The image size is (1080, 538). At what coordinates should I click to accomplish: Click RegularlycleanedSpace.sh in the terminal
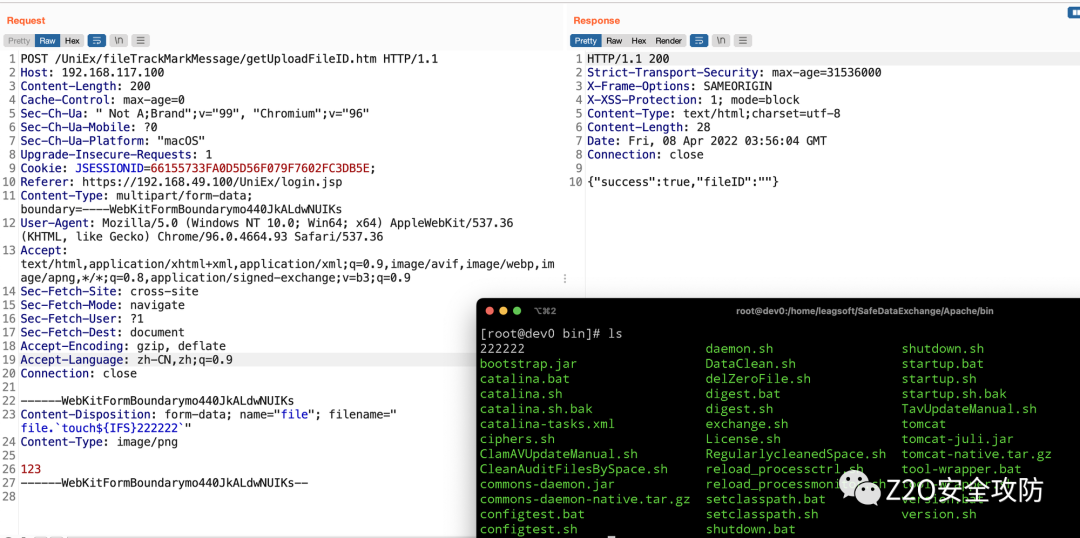click(796, 454)
